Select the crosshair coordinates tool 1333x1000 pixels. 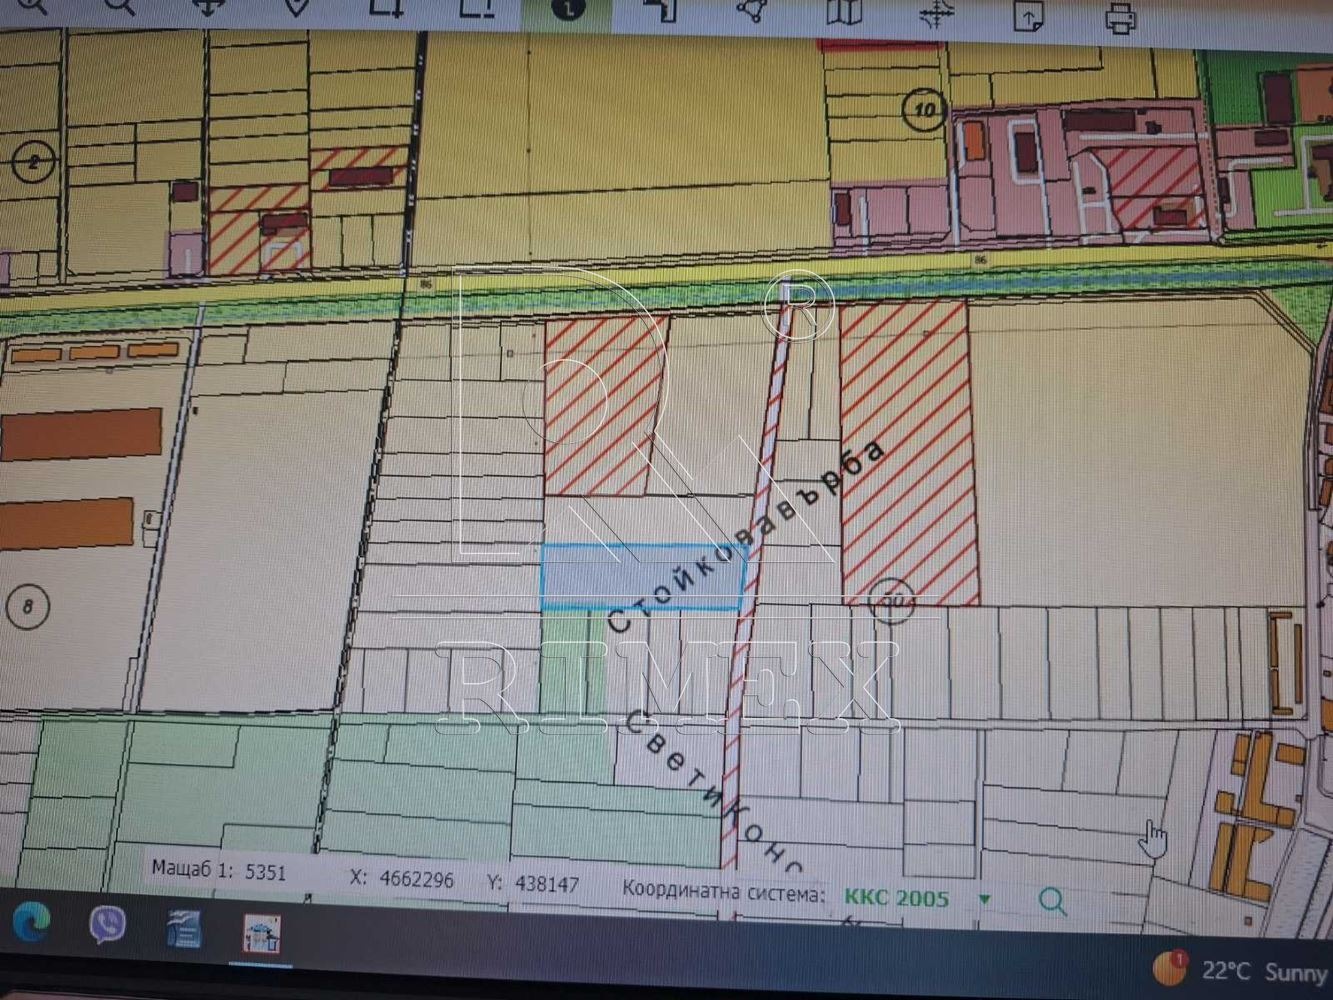coord(936,13)
